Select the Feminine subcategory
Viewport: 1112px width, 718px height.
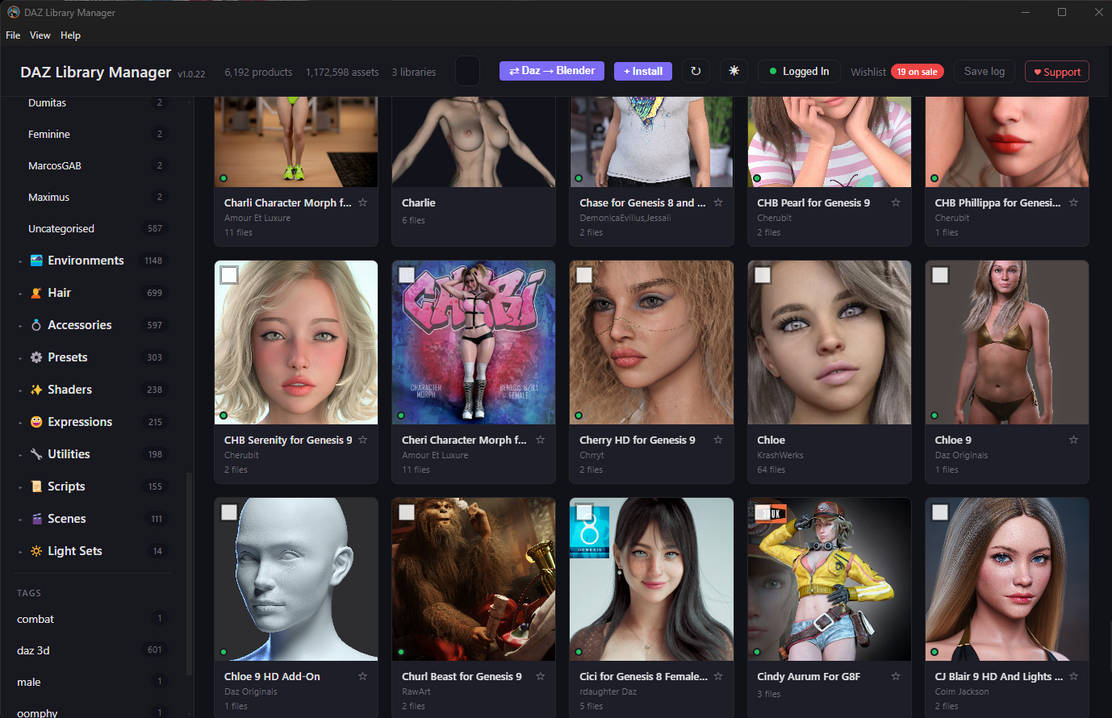pyautogui.click(x=96, y=134)
